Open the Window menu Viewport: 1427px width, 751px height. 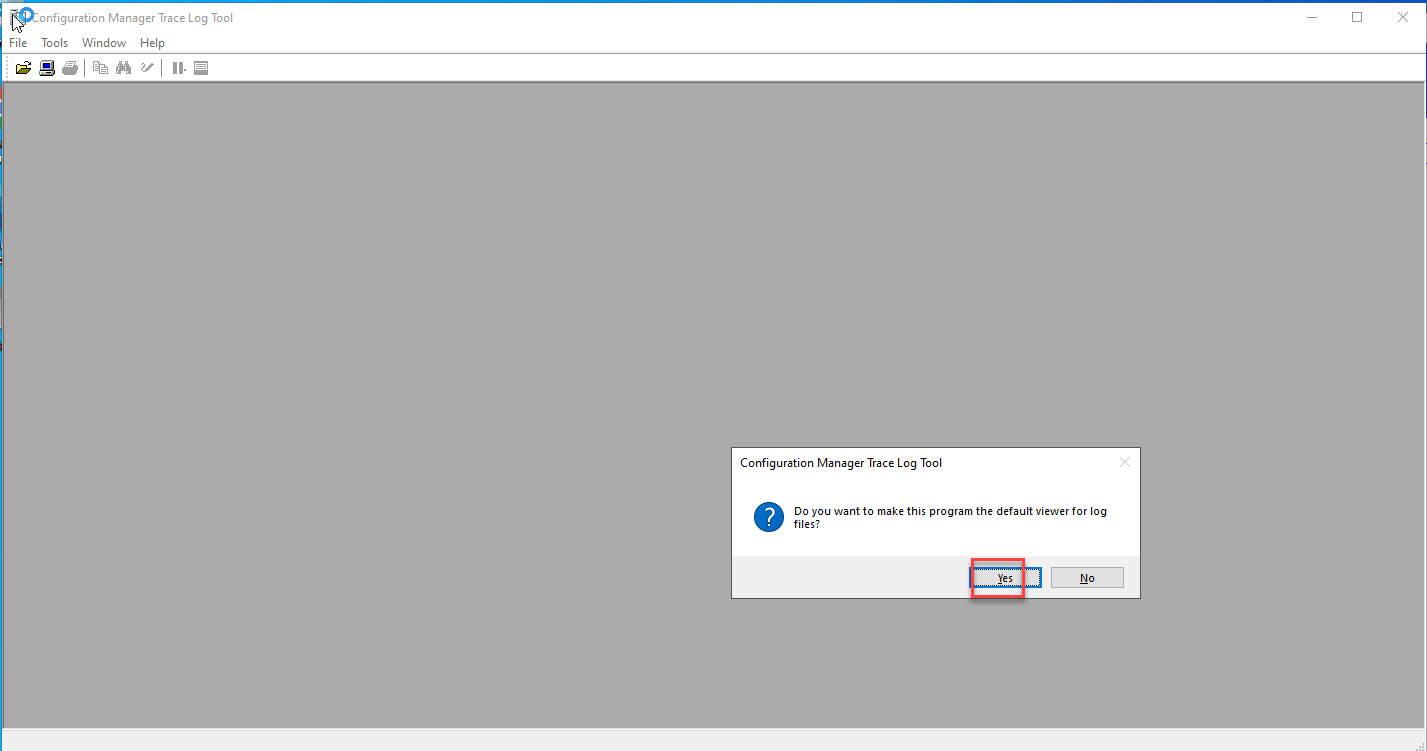click(x=104, y=43)
